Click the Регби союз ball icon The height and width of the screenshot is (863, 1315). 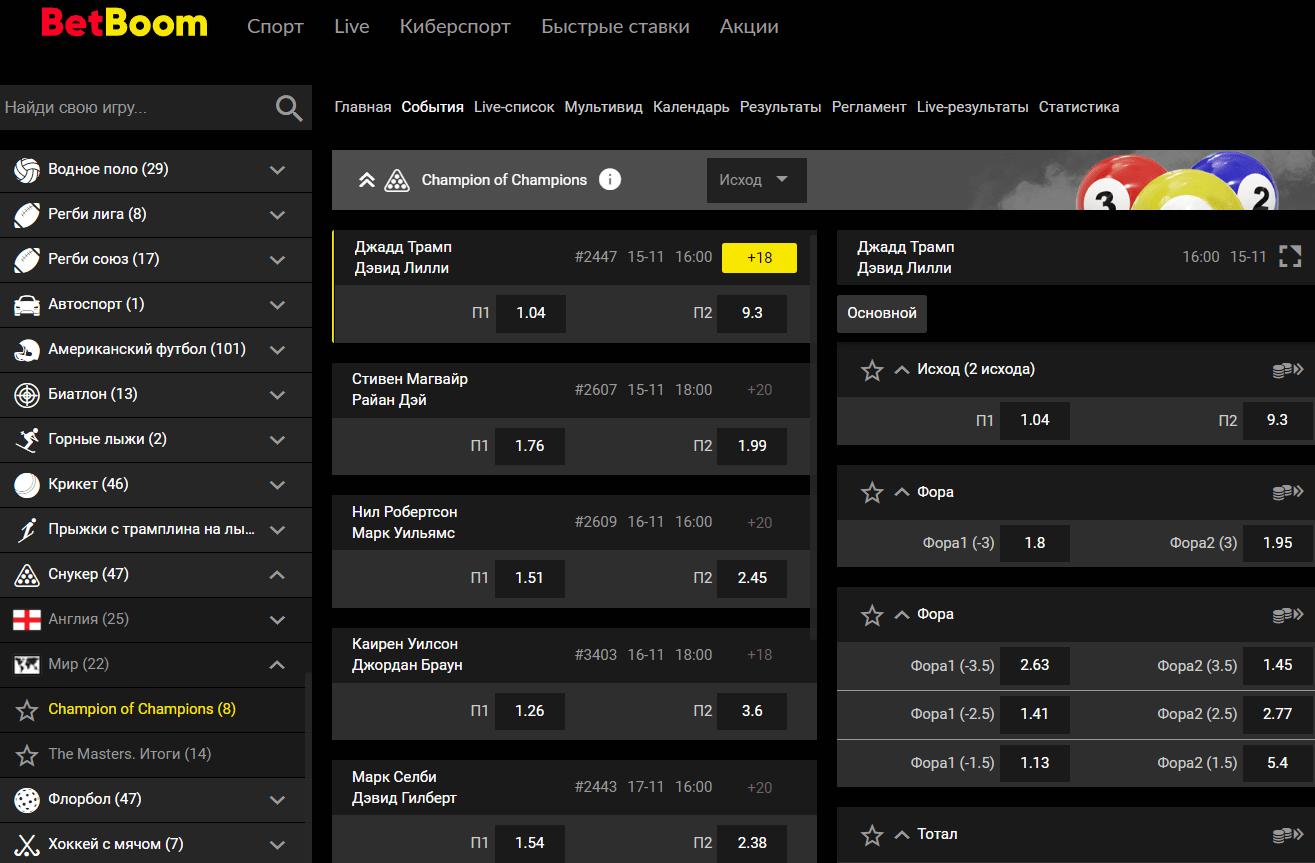[27, 260]
